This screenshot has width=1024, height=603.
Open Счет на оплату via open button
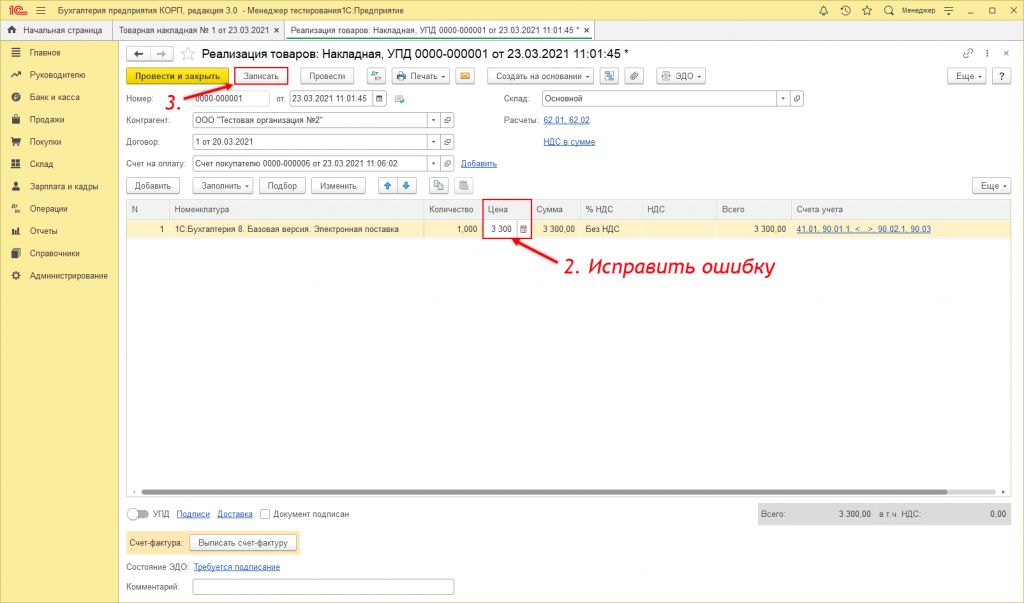coord(447,163)
